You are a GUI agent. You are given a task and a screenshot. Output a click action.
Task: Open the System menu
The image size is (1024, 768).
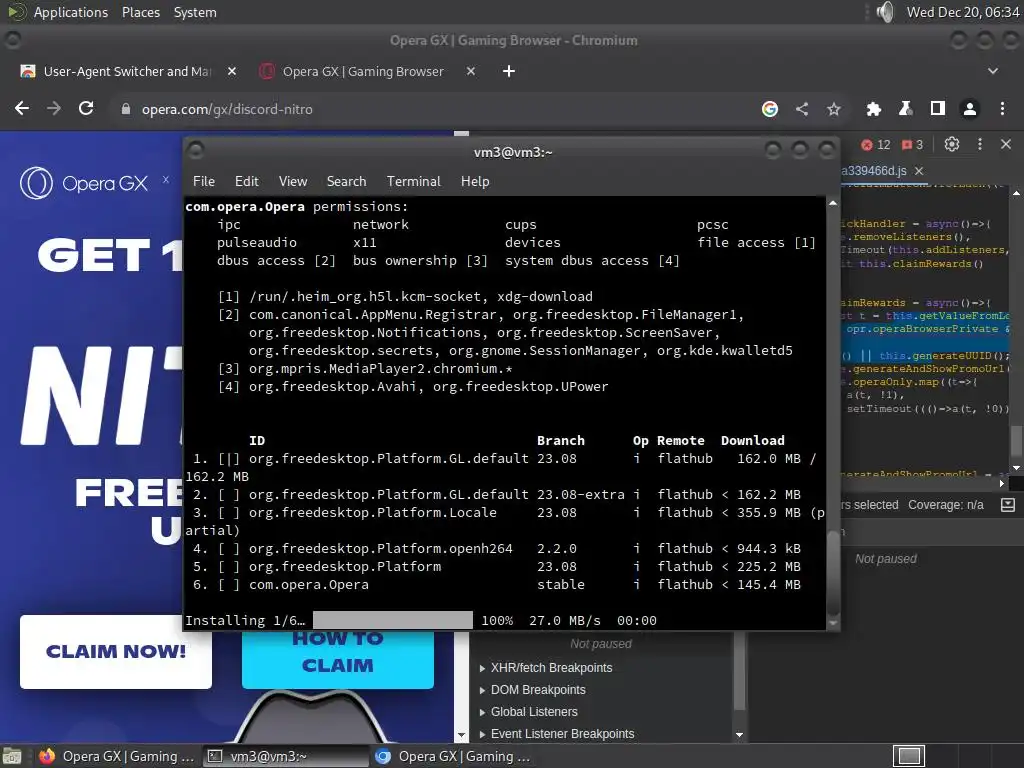point(195,12)
